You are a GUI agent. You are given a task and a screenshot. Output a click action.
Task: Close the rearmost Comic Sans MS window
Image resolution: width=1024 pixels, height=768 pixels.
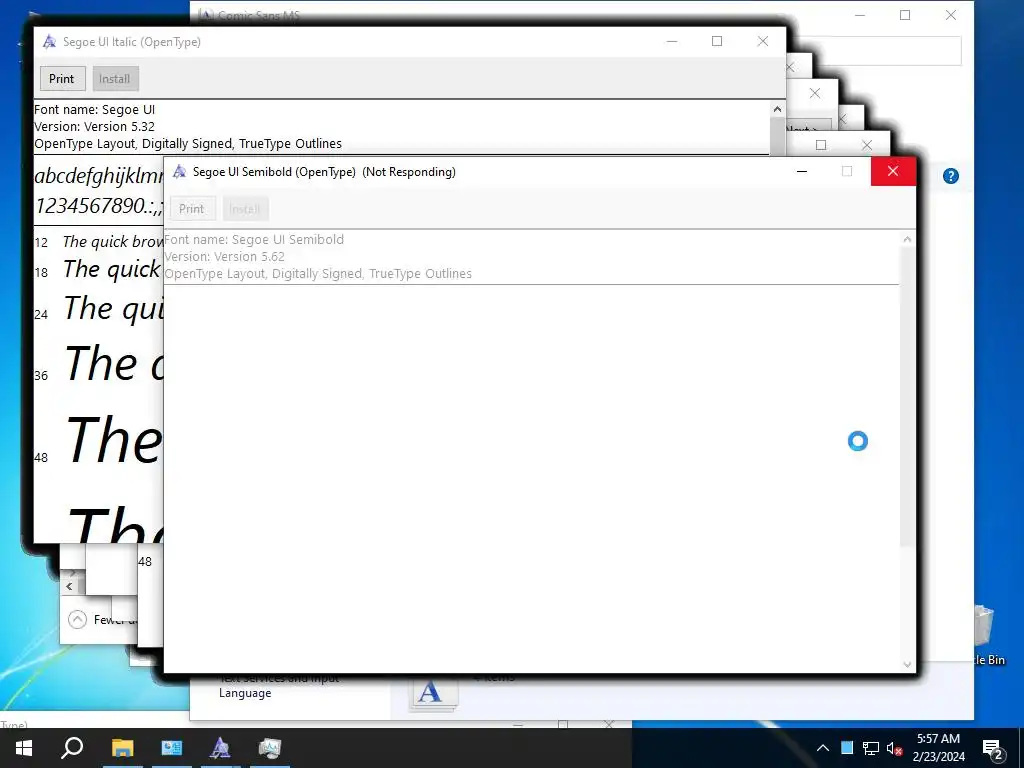point(951,15)
